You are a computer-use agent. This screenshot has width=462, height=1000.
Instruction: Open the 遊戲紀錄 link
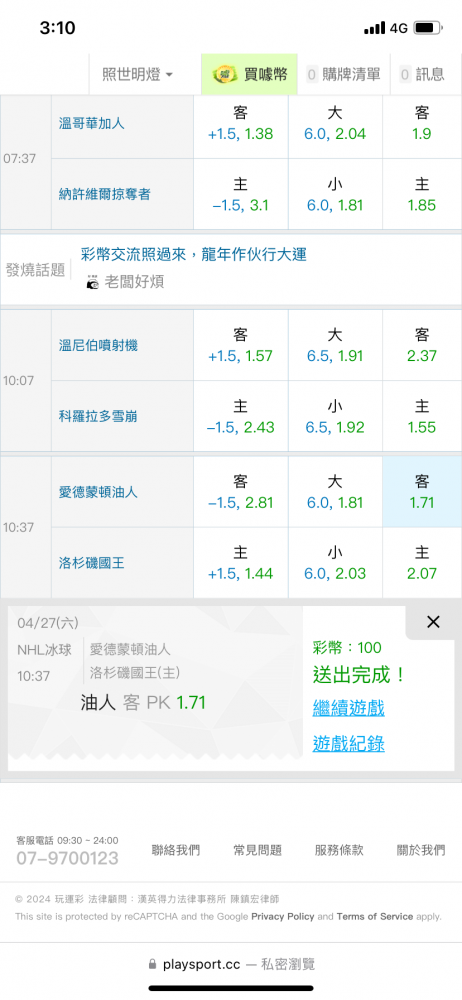tap(348, 743)
